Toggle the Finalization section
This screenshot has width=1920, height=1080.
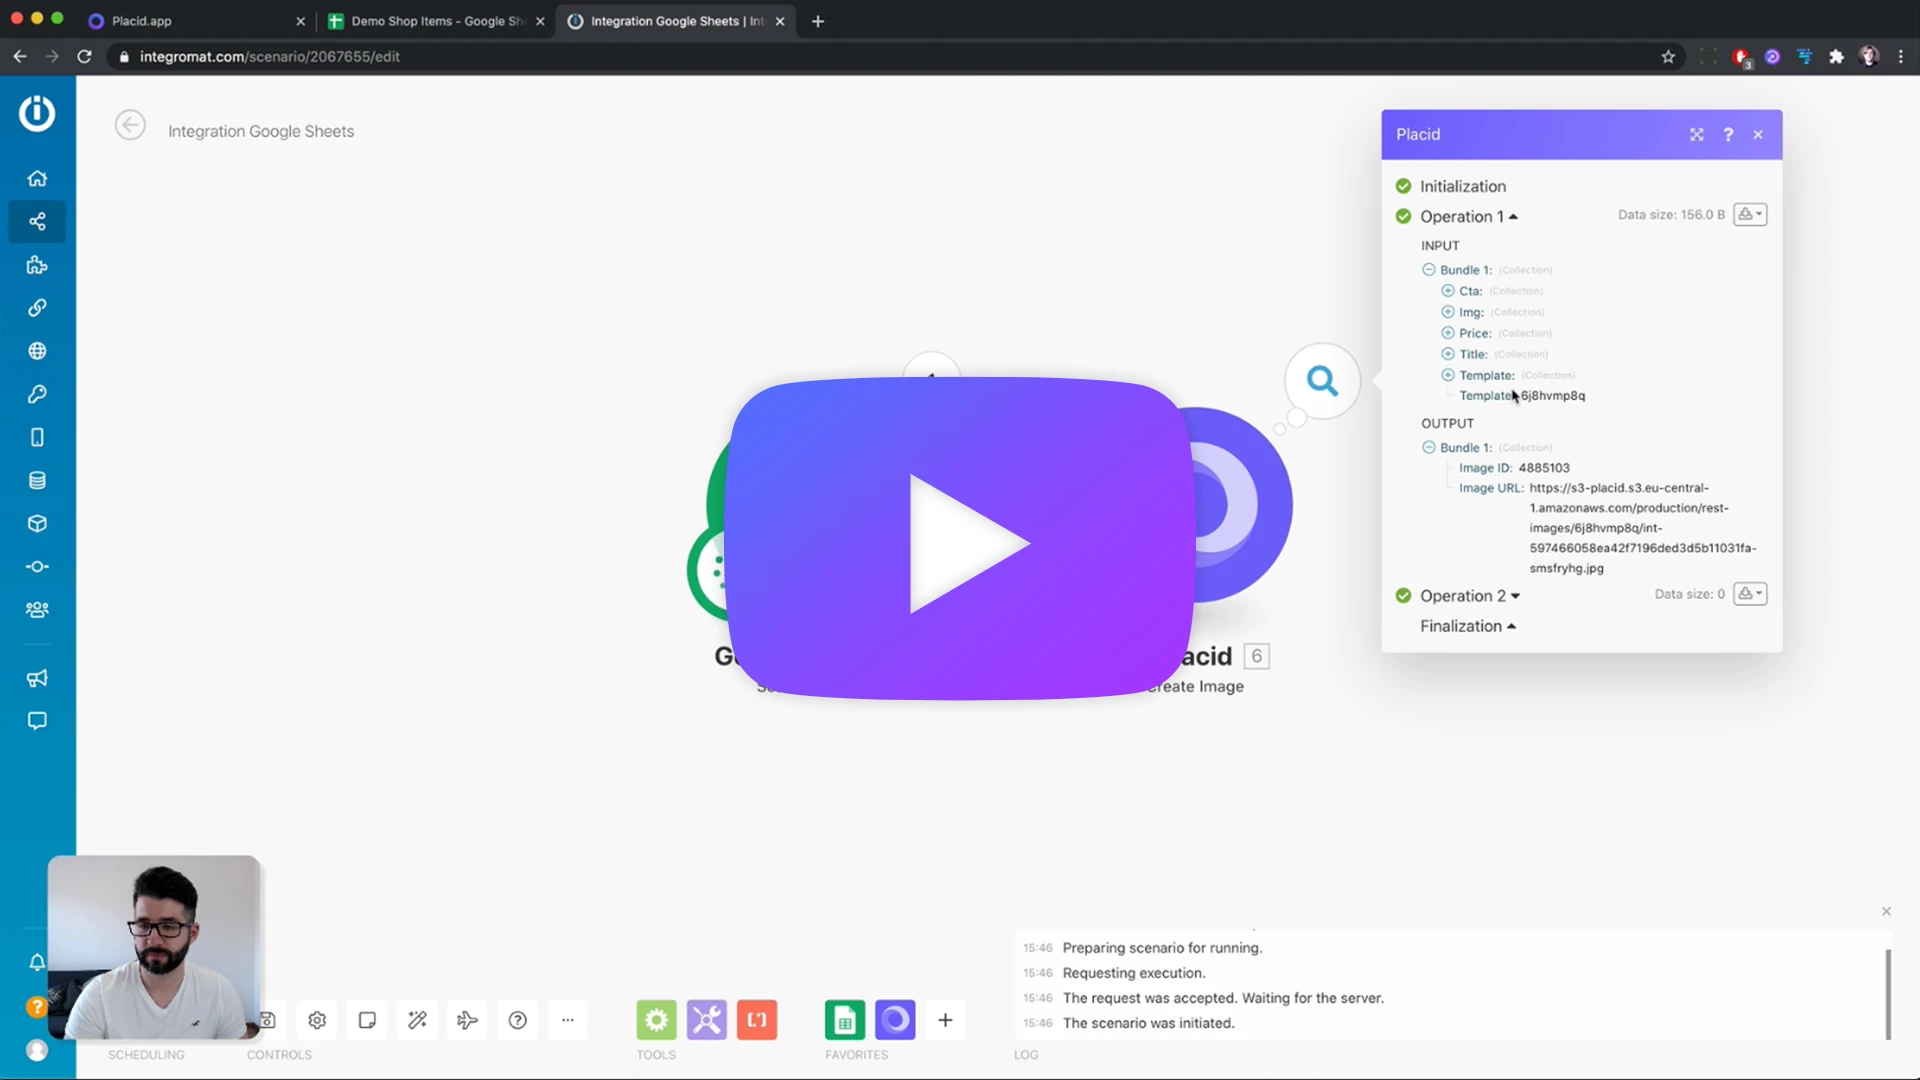pyautogui.click(x=1468, y=626)
